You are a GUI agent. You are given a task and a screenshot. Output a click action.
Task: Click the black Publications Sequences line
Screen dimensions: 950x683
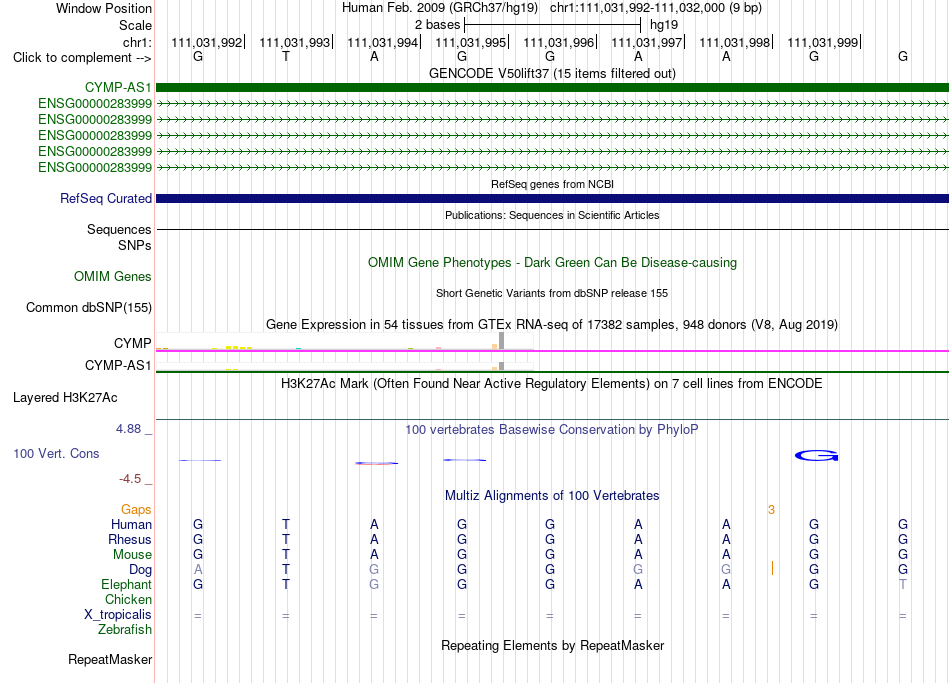tap(552, 230)
